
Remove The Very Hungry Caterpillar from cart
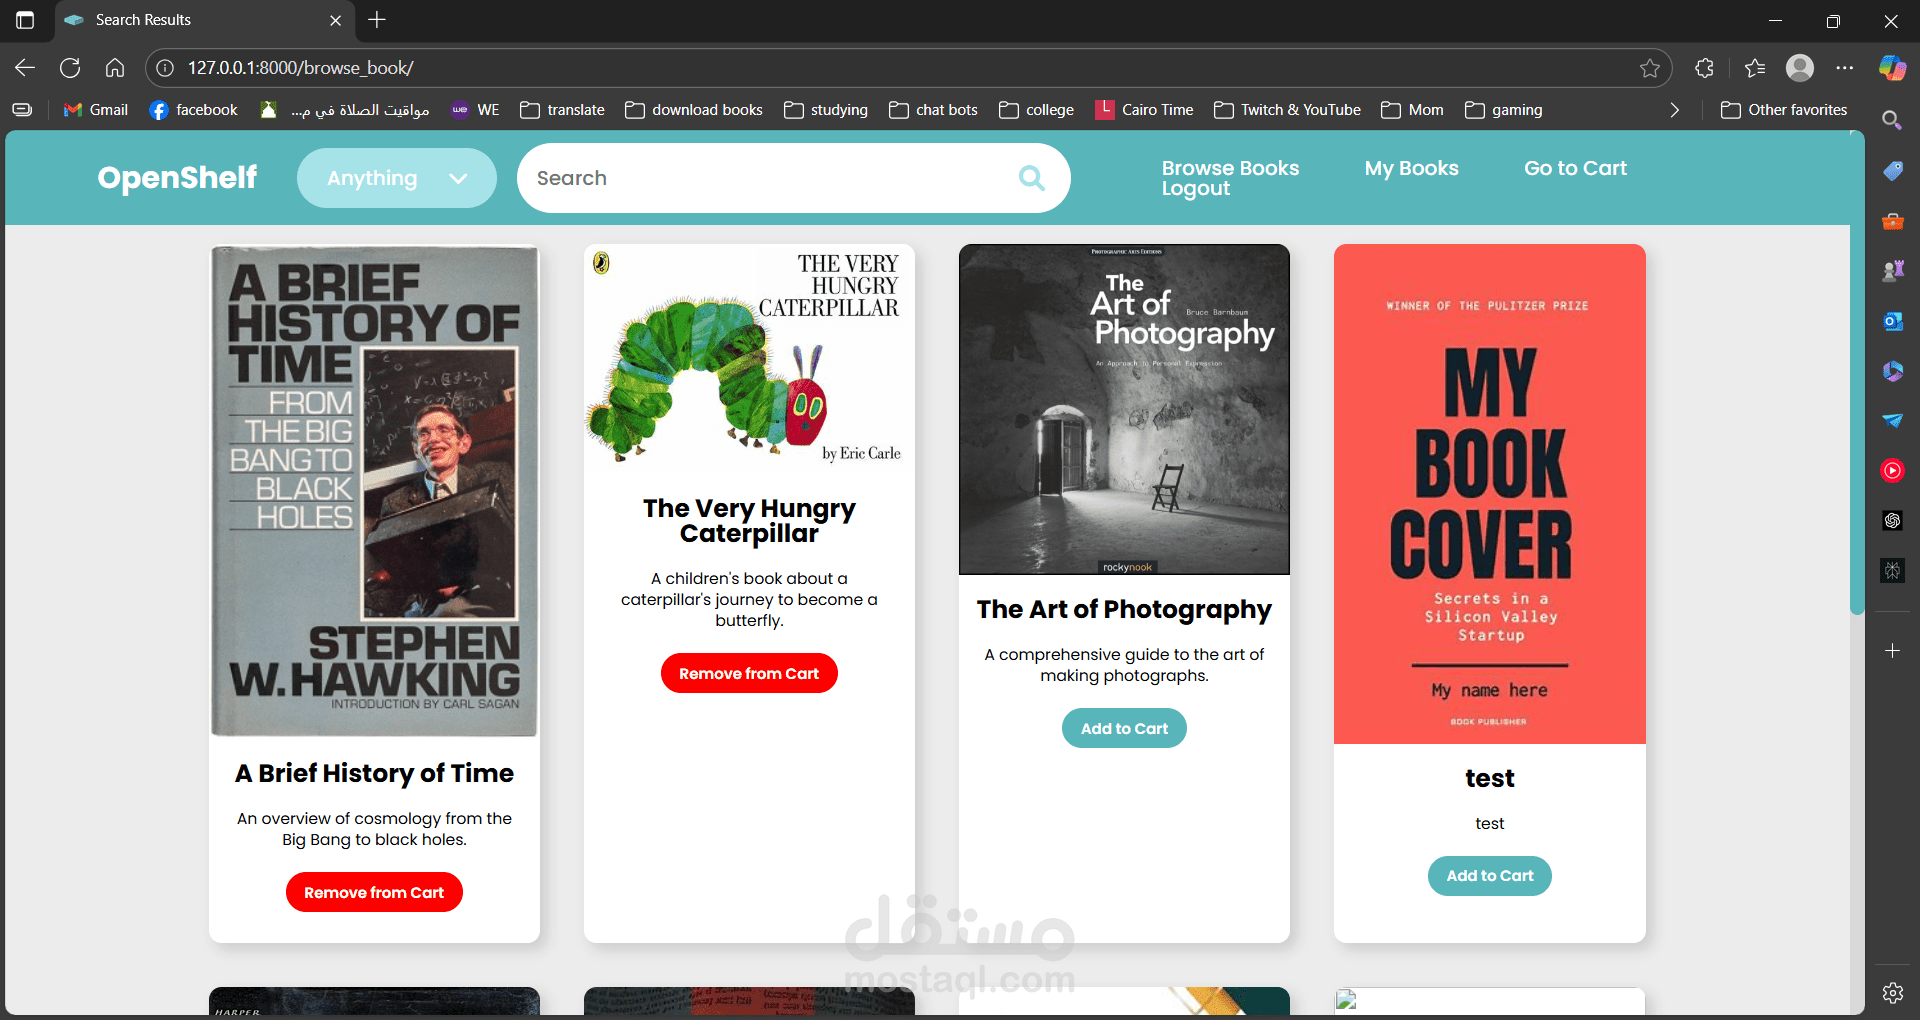tap(749, 673)
